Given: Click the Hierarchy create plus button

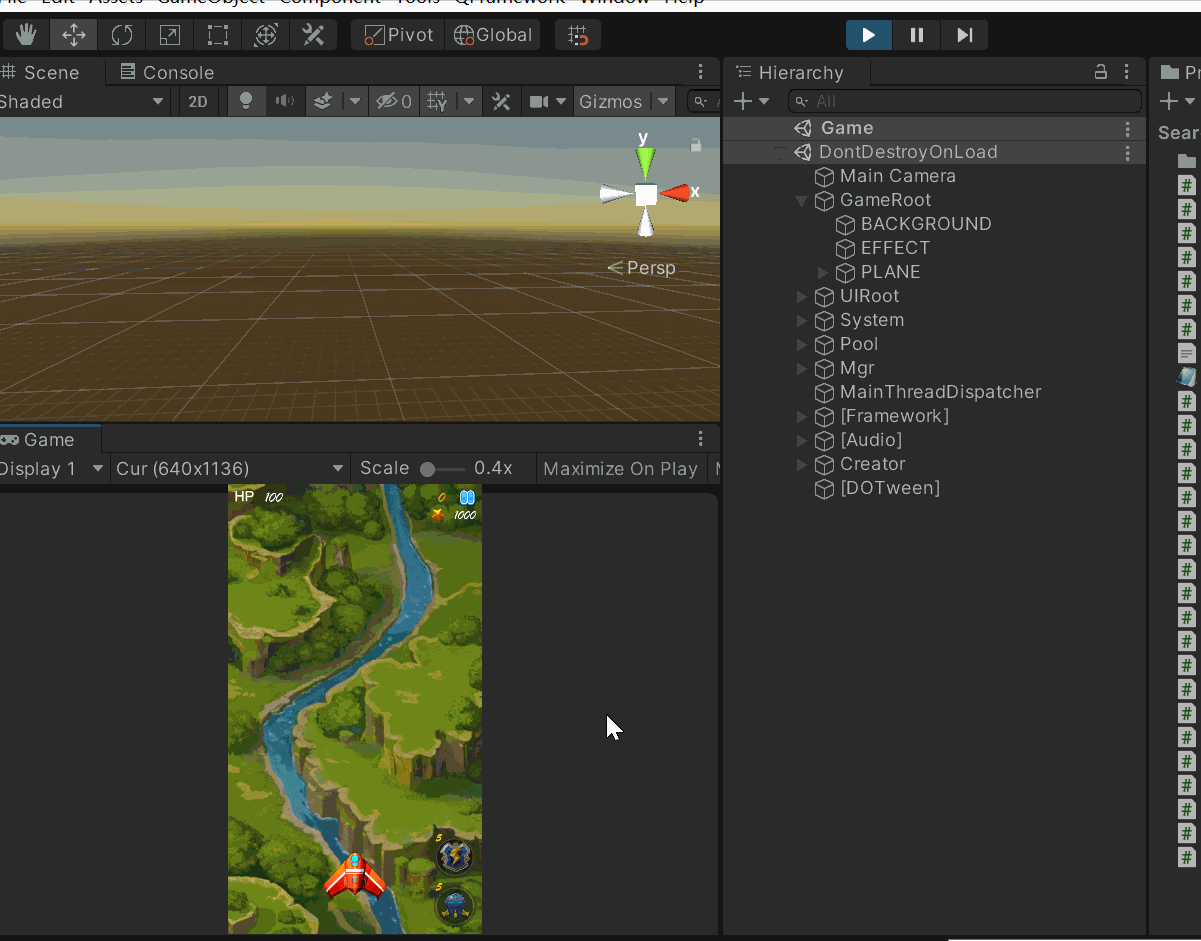Looking at the screenshot, I should click(743, 101).
